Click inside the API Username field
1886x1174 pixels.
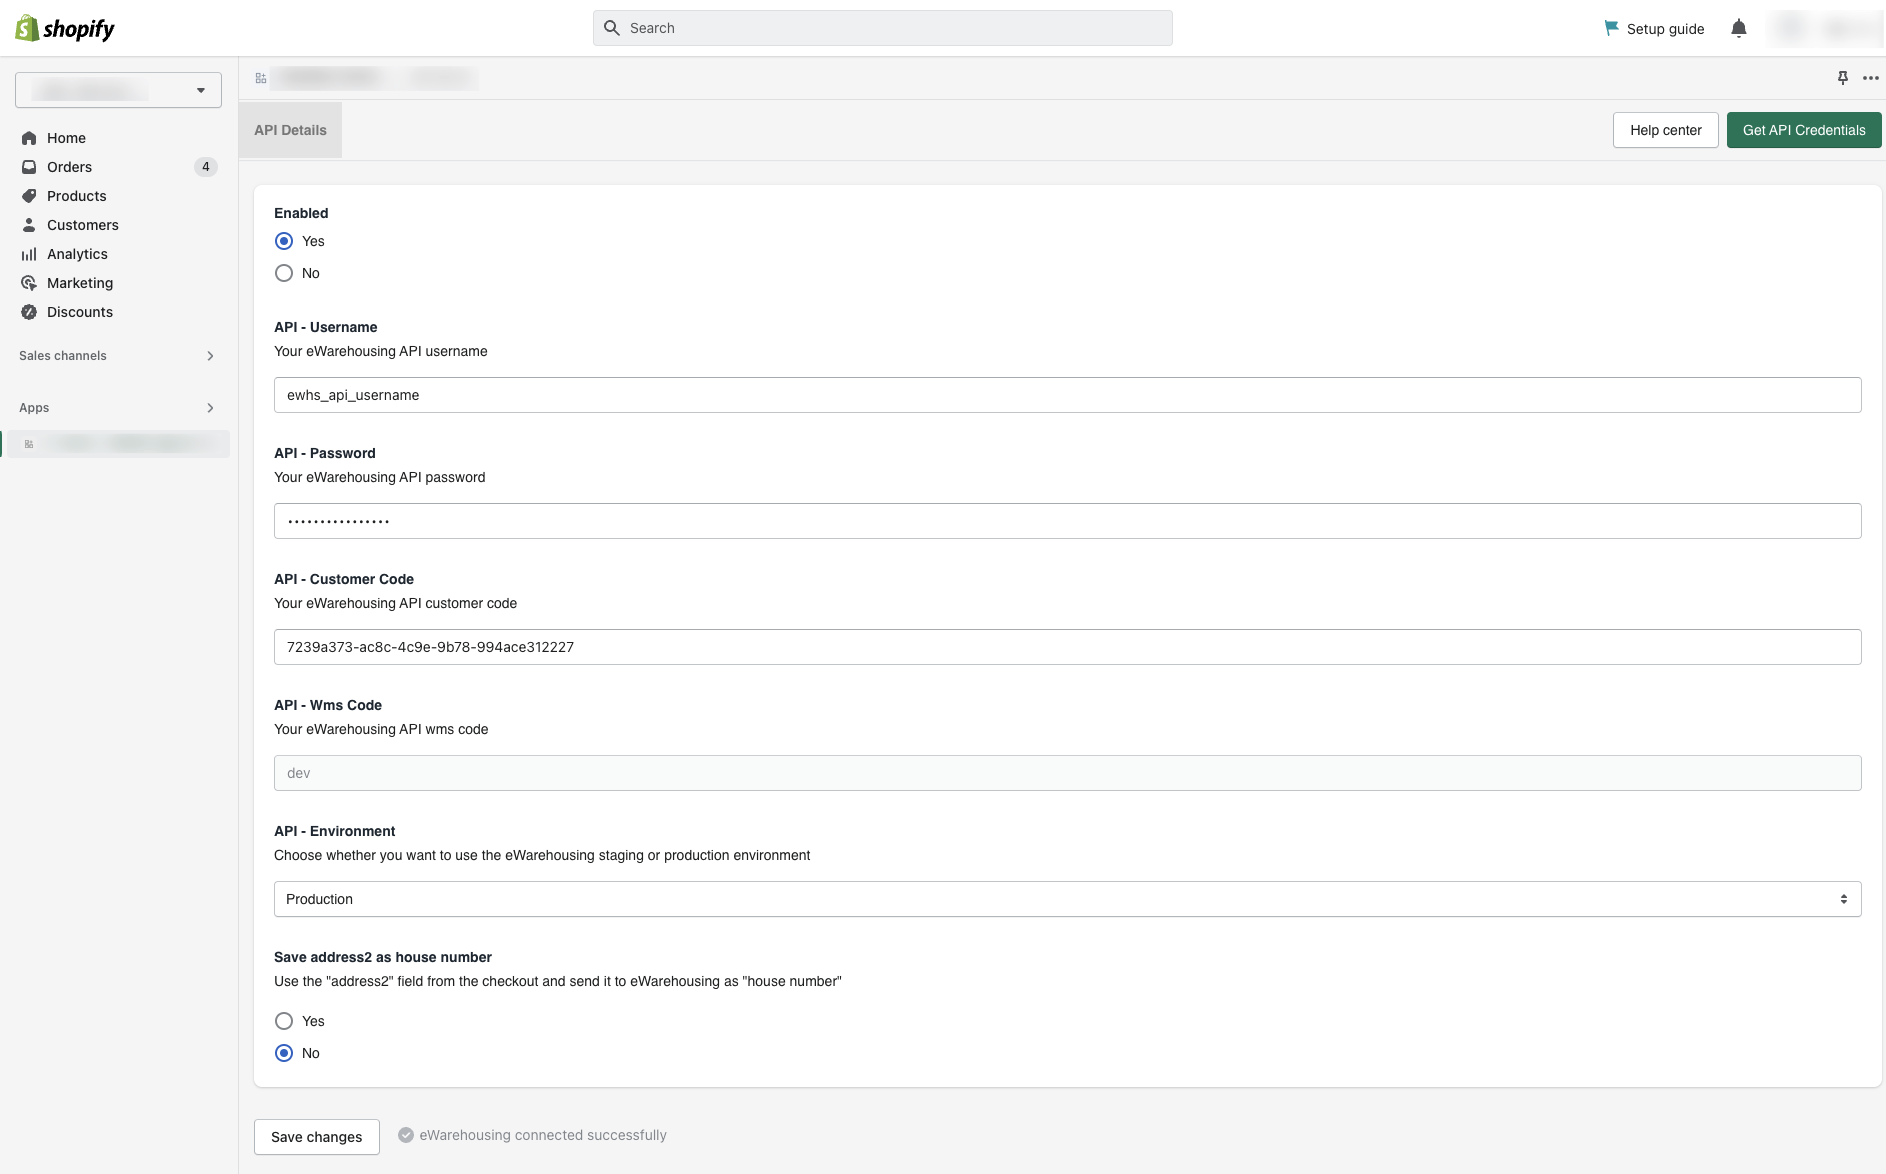pos(1066,395)
